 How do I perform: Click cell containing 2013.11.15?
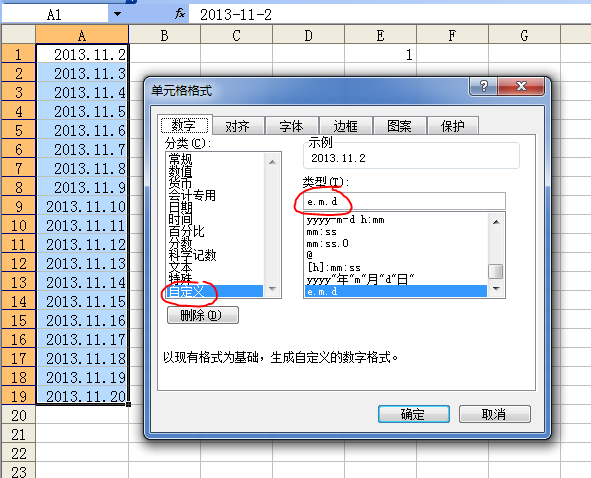tap(82, 301)
